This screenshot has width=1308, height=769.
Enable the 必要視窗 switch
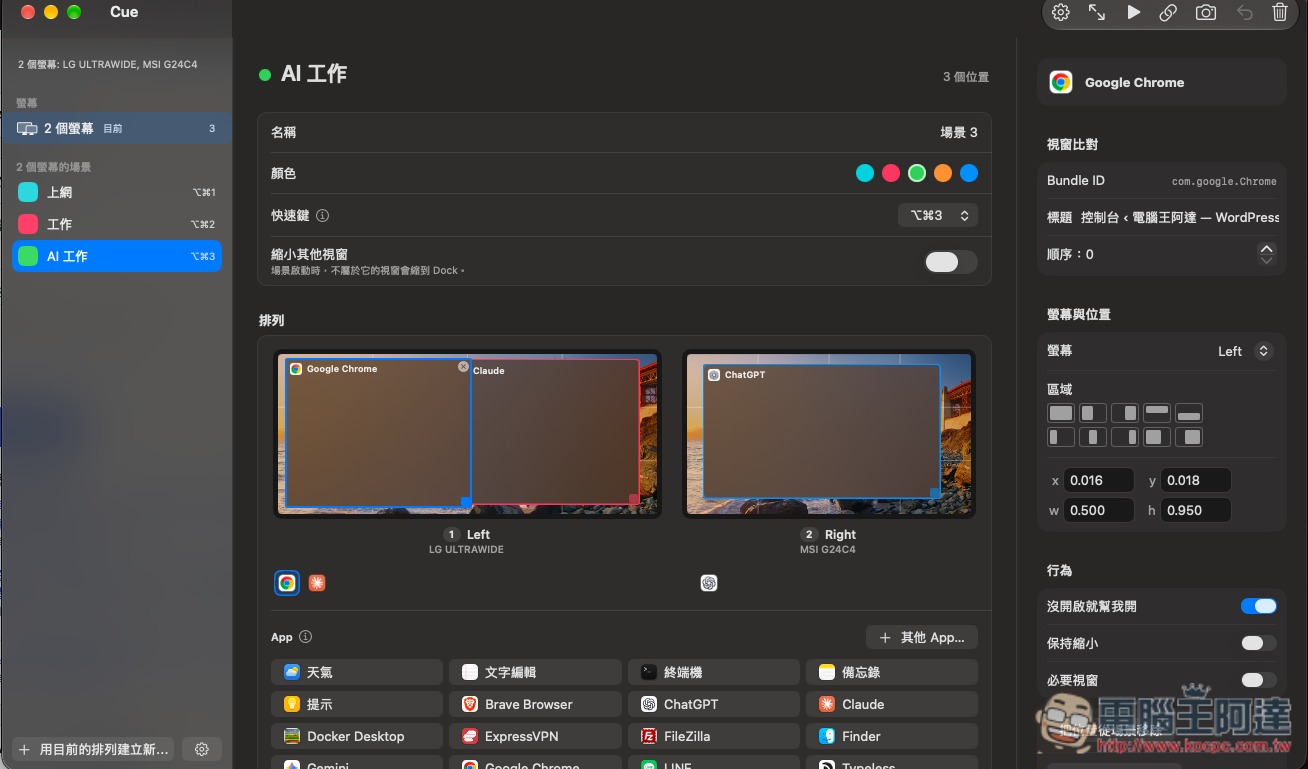(x=1259, y=680)
